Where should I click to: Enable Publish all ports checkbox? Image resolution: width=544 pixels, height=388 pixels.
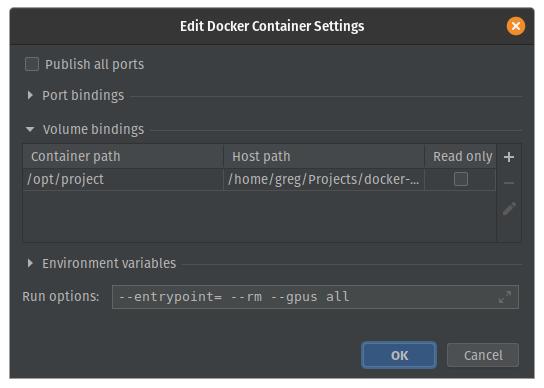coord(32,64)
